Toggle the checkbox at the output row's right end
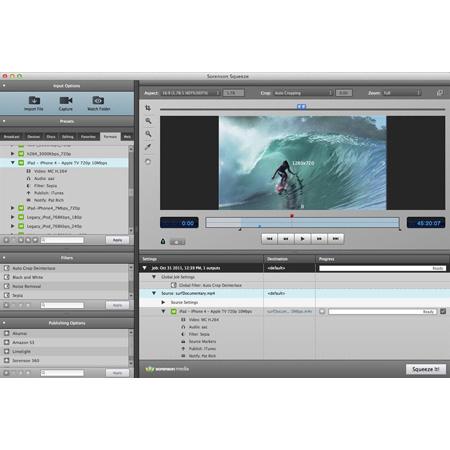The width and height of the screenshot is (450, 450). (443, 311)
